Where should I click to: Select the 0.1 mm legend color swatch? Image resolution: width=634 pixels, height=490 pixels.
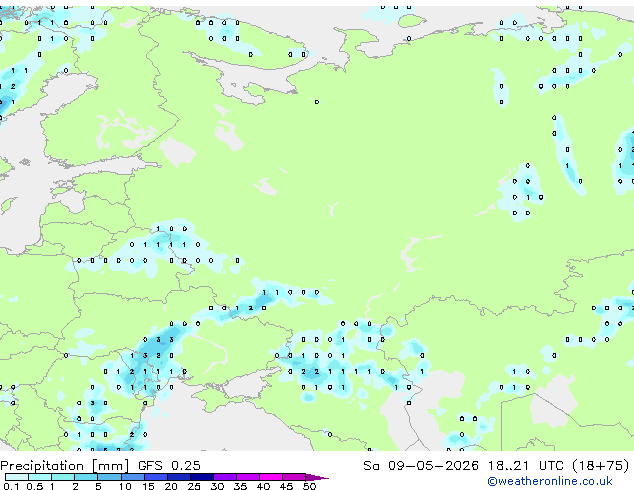point(17,477)
